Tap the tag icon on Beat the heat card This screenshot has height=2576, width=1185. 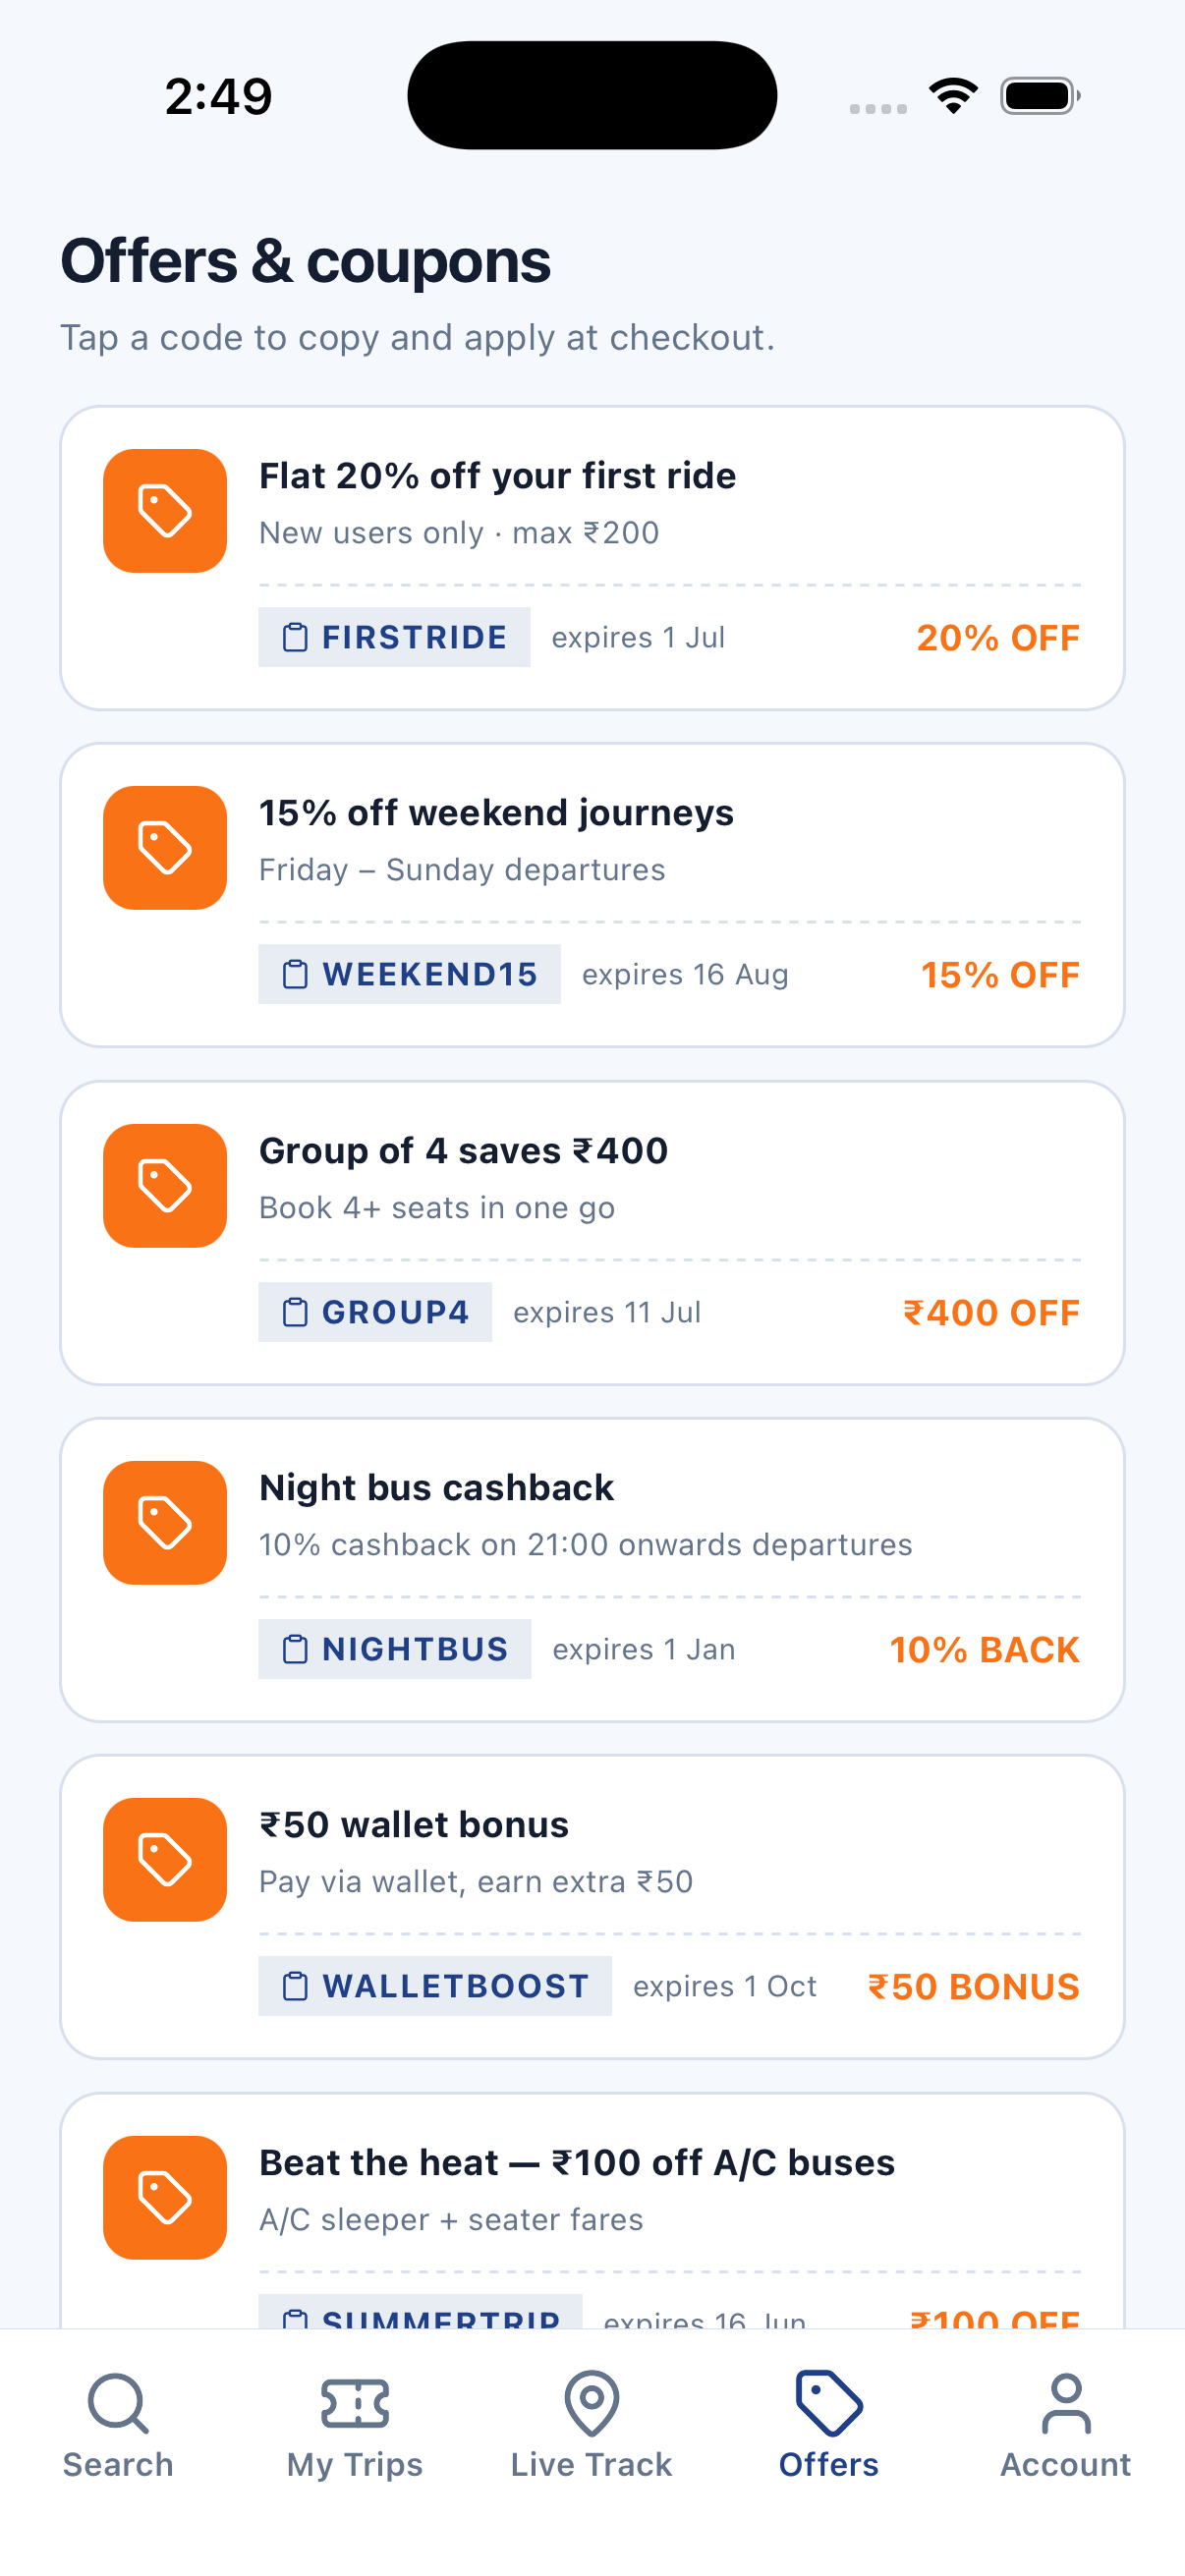(x=165, y=2198)
